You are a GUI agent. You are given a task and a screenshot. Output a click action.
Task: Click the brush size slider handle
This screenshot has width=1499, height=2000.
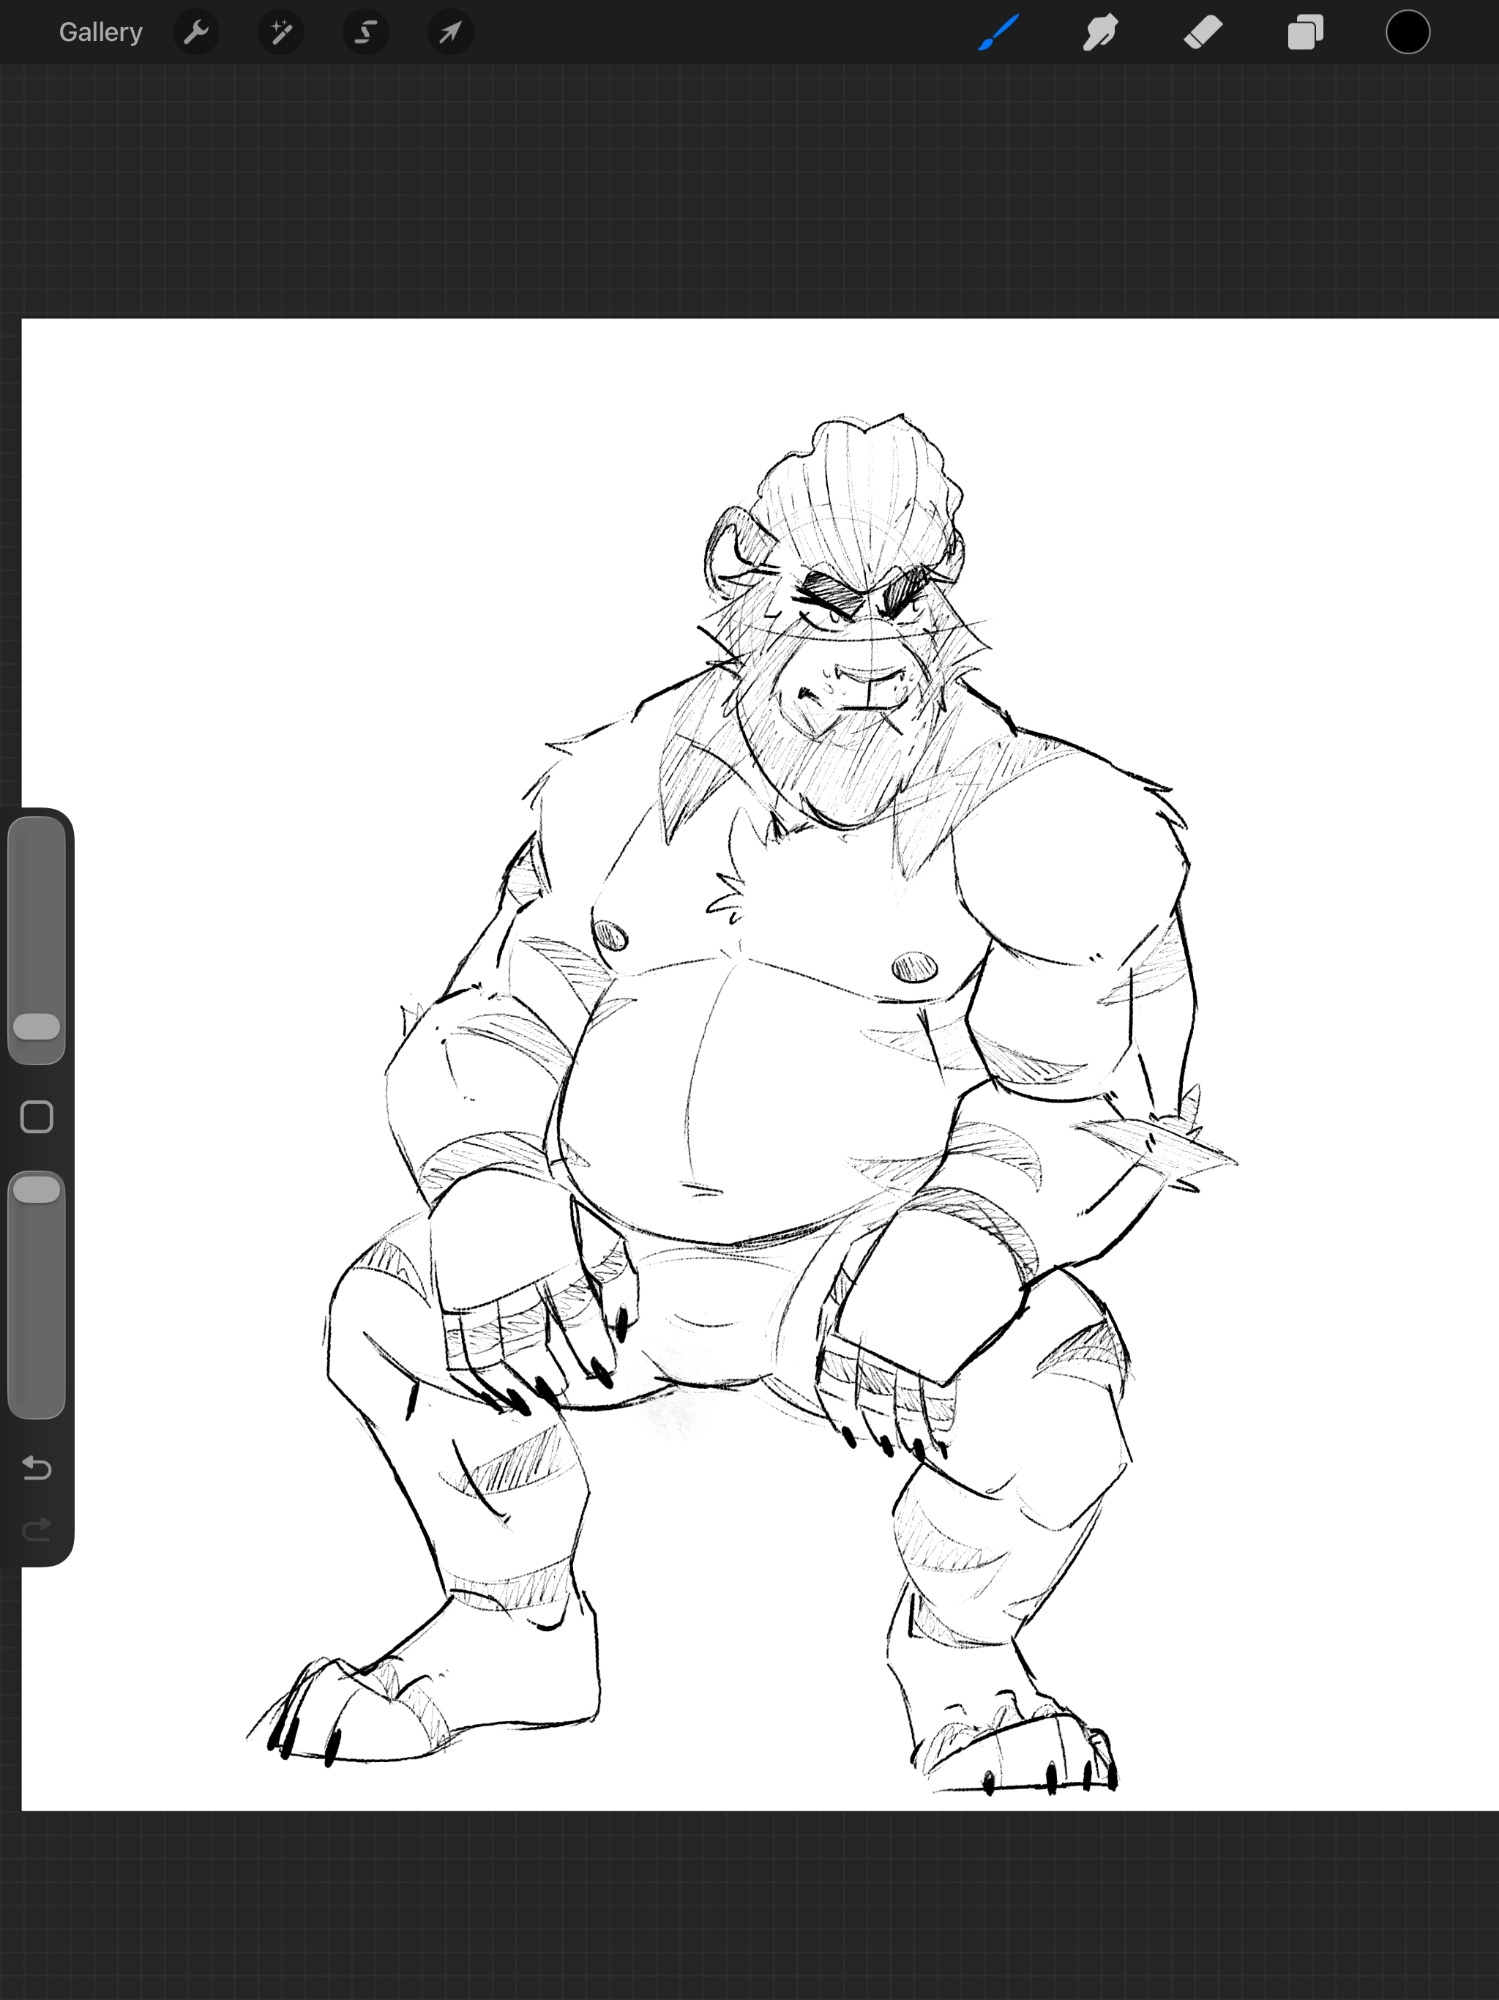(37, 1027)
